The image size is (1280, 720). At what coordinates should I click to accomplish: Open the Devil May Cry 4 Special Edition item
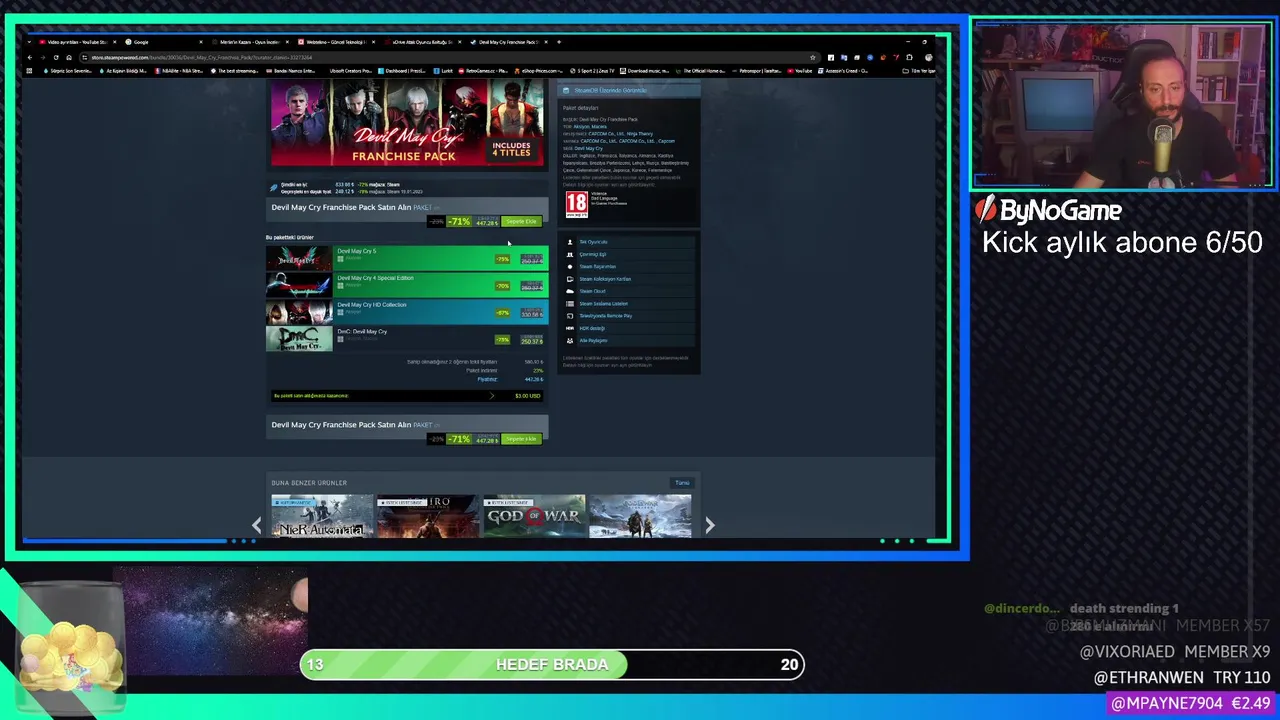coord(406,285)
